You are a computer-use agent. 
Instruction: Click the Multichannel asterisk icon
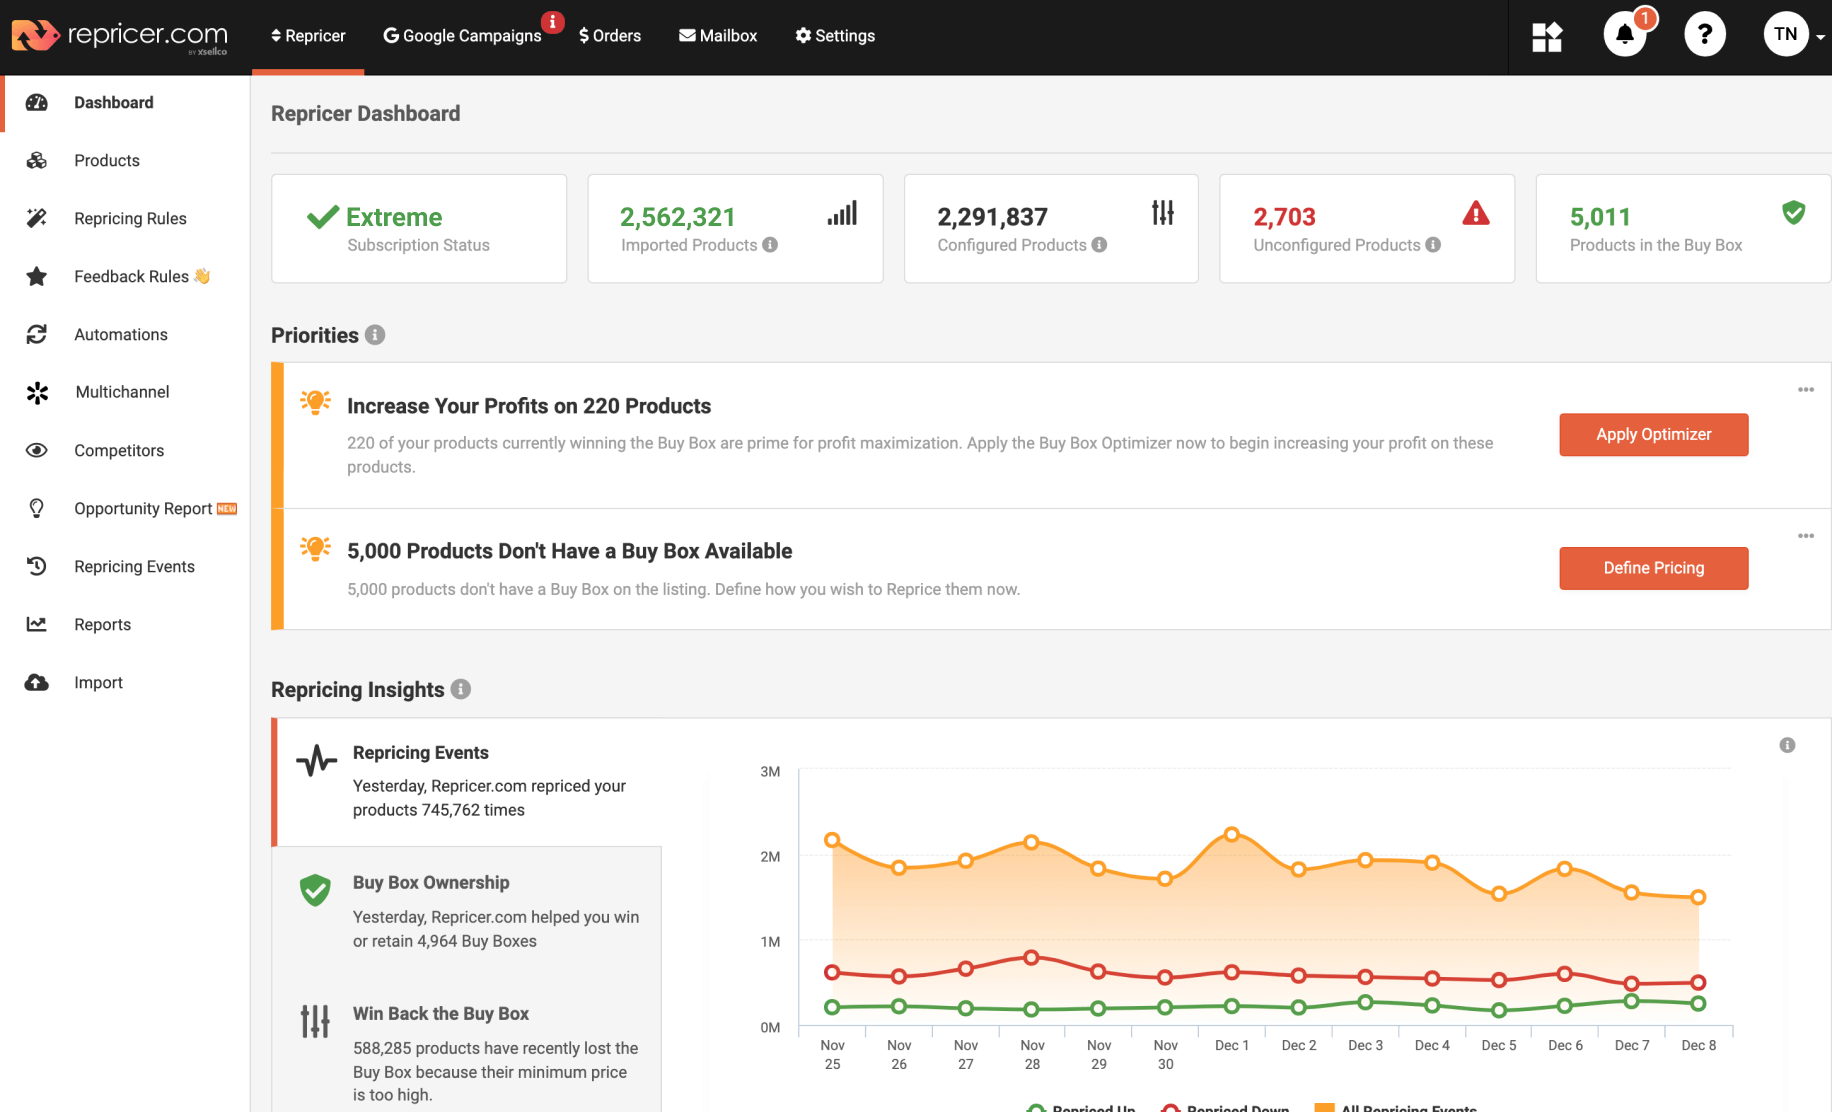(x=37, y=393)
